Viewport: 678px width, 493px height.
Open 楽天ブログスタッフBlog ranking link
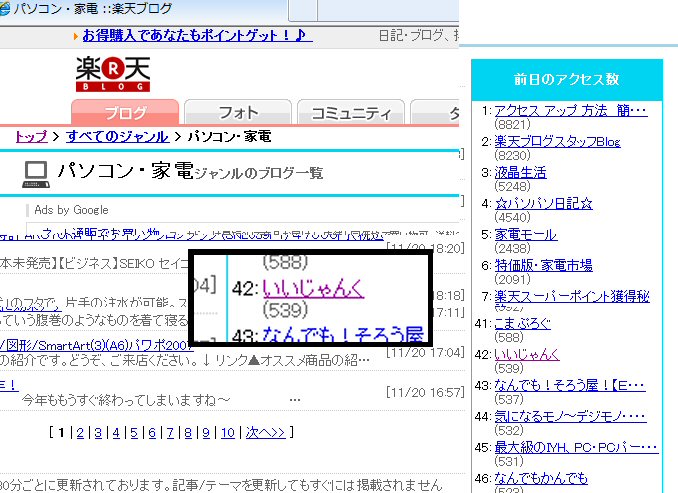(557, 141)
